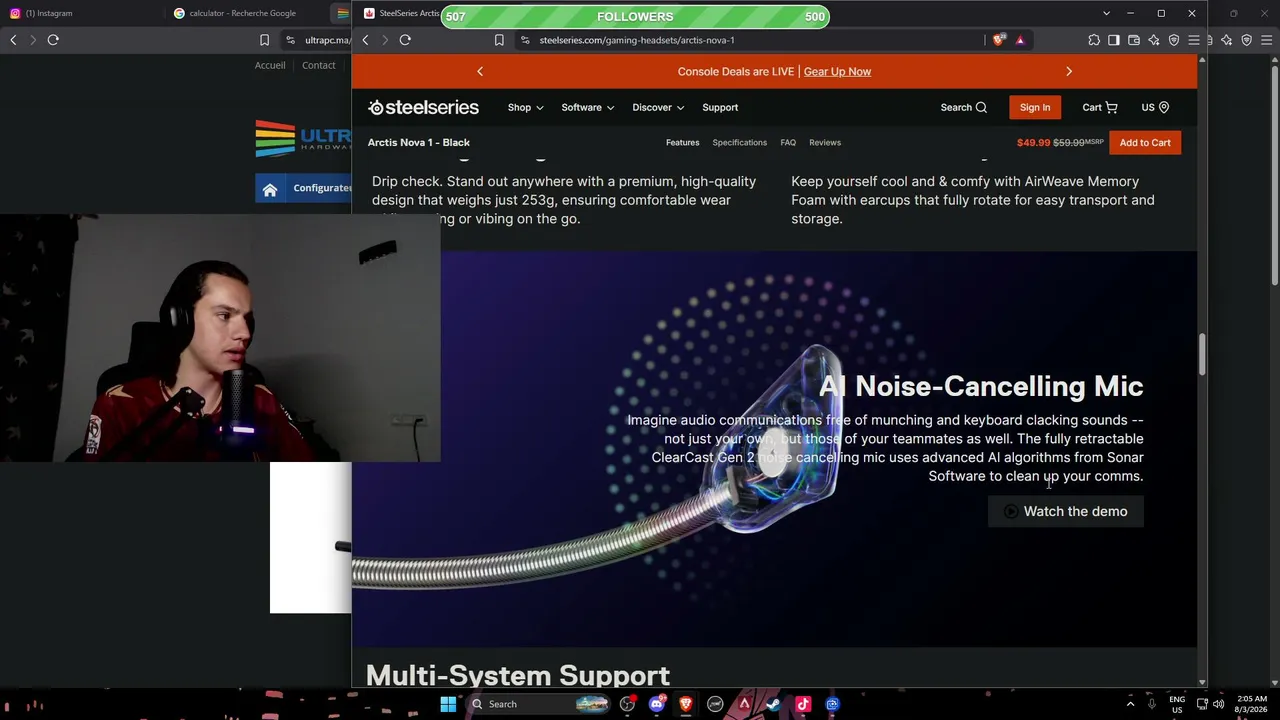The image size is (1280, 720).
Task: Open the Brave VPN shield icon
Action: pyautogui.click(x=1174, y=40)
